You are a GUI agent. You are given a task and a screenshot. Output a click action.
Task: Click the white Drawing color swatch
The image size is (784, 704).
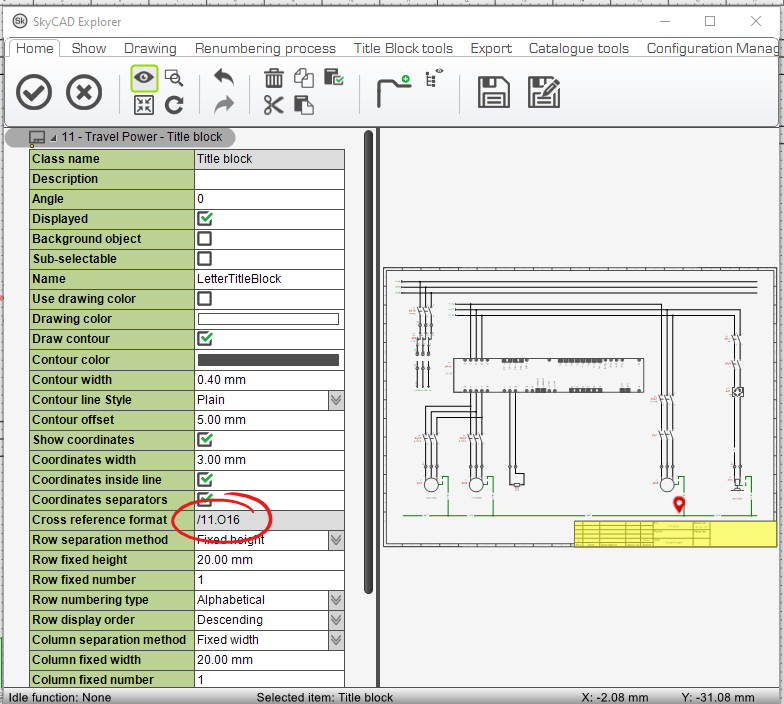click(x=268, y=319)
